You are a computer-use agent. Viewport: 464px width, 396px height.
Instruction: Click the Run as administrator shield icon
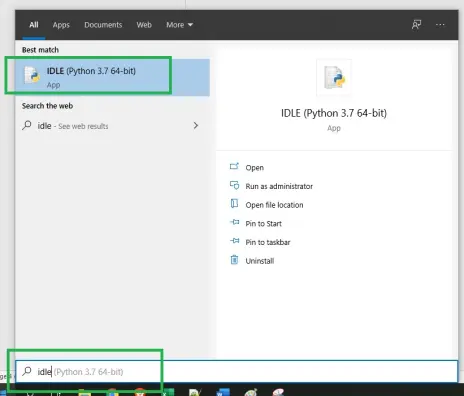234,185
